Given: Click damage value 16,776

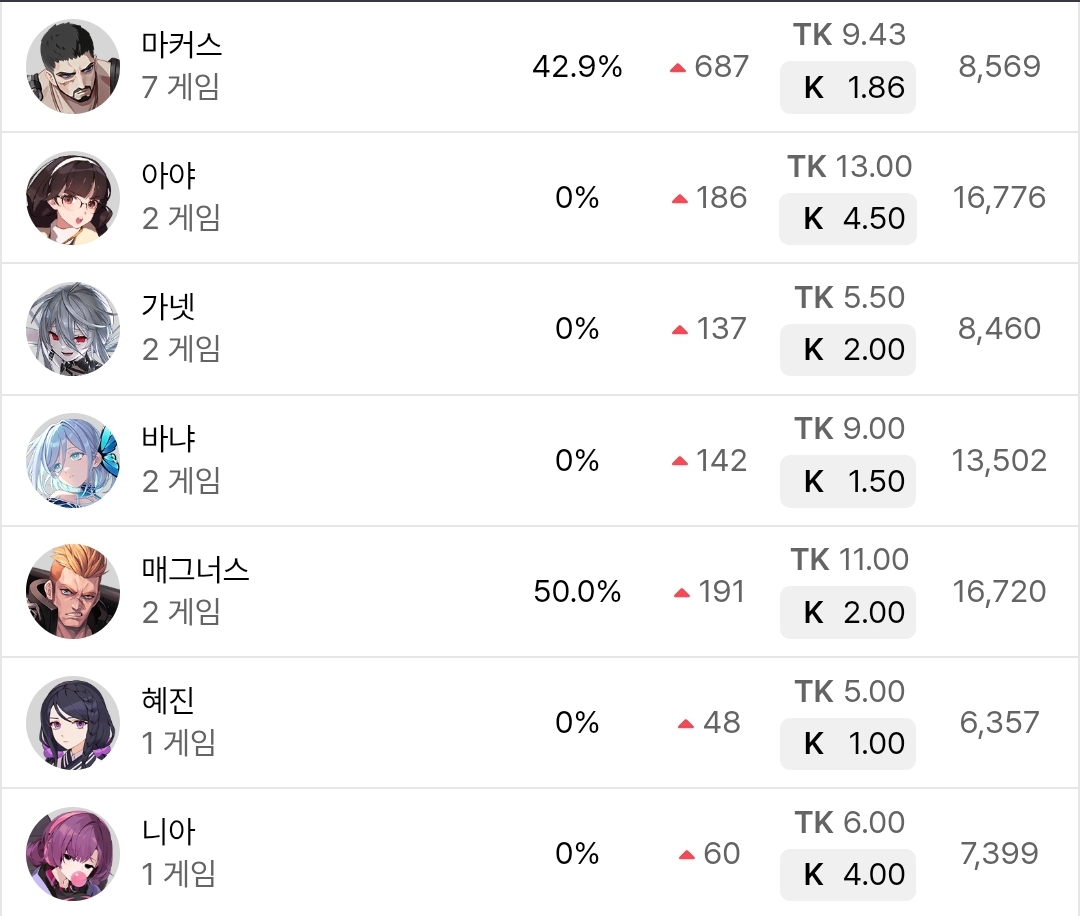Looking at the screenshot, I should (x=999, y=198).
